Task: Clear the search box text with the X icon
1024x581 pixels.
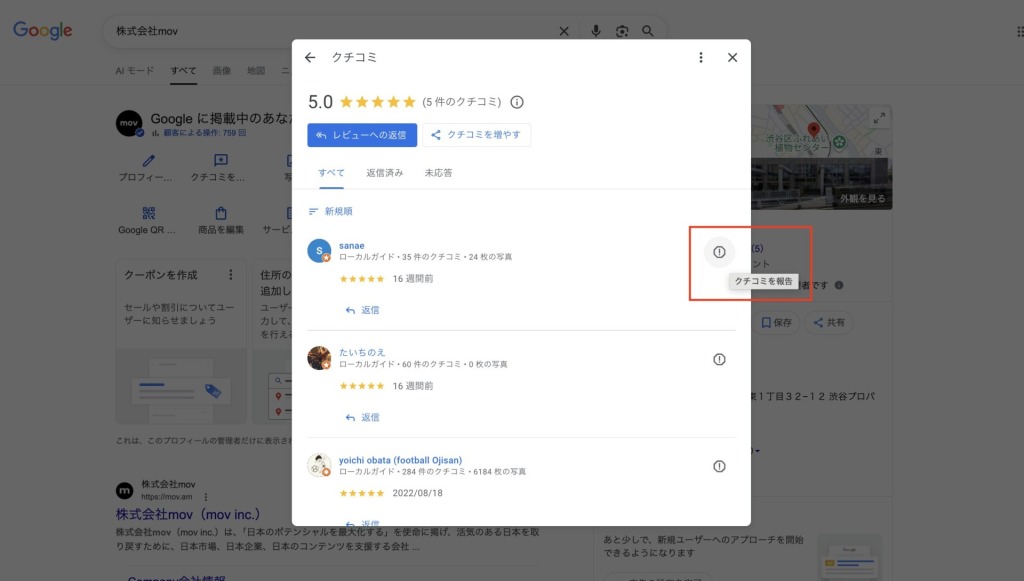Action: (564, 31)
